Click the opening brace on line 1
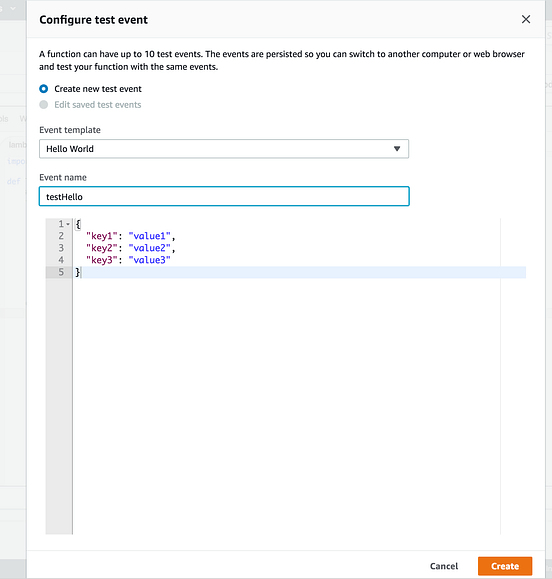The width and height of the screenshot is (552, 579). tap(78, 224)
